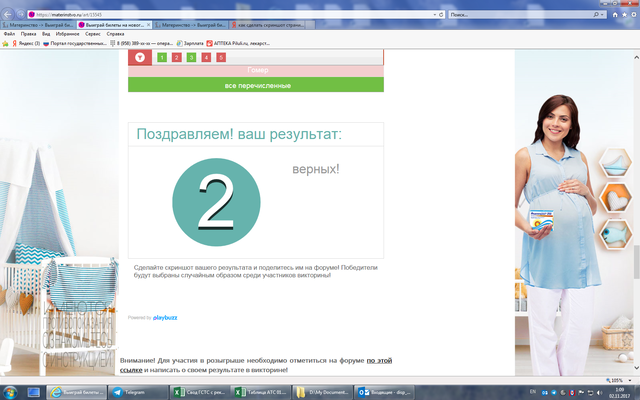The width and height of the screenshot is (640, 400).
Task: Click the scrollbar down arrow
Action: point(636,368)
